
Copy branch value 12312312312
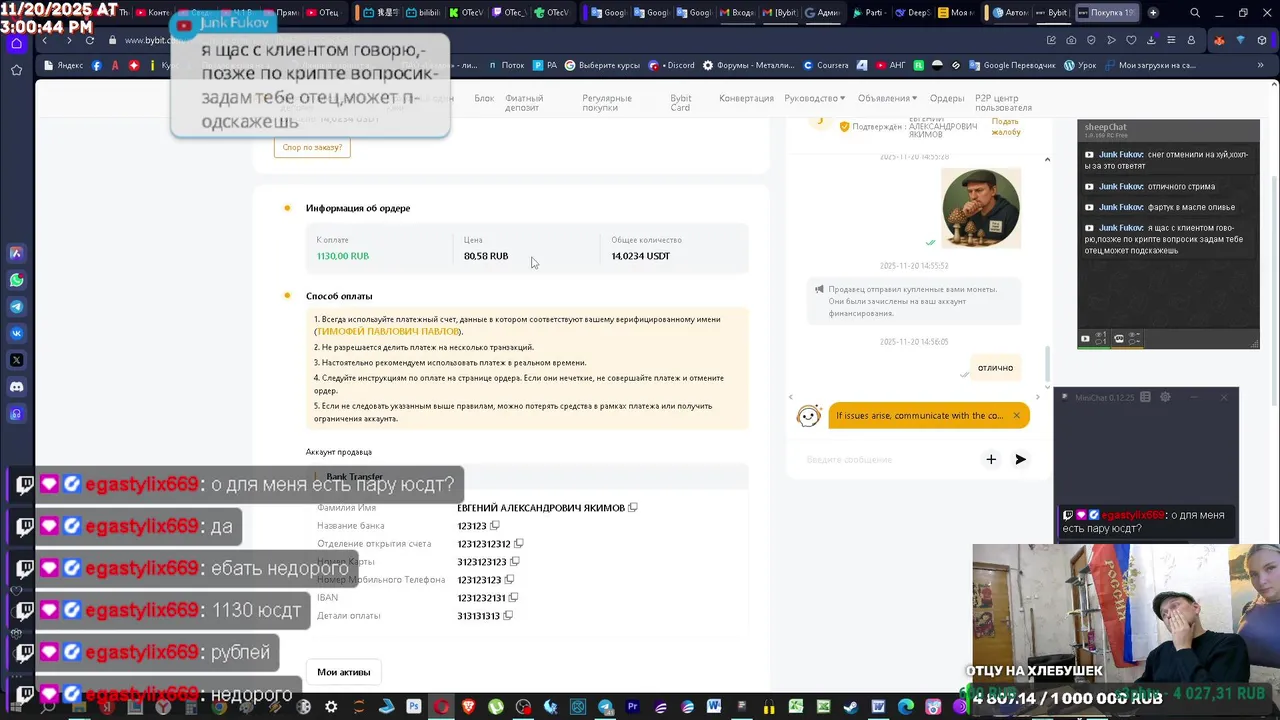tap(518, 544)
